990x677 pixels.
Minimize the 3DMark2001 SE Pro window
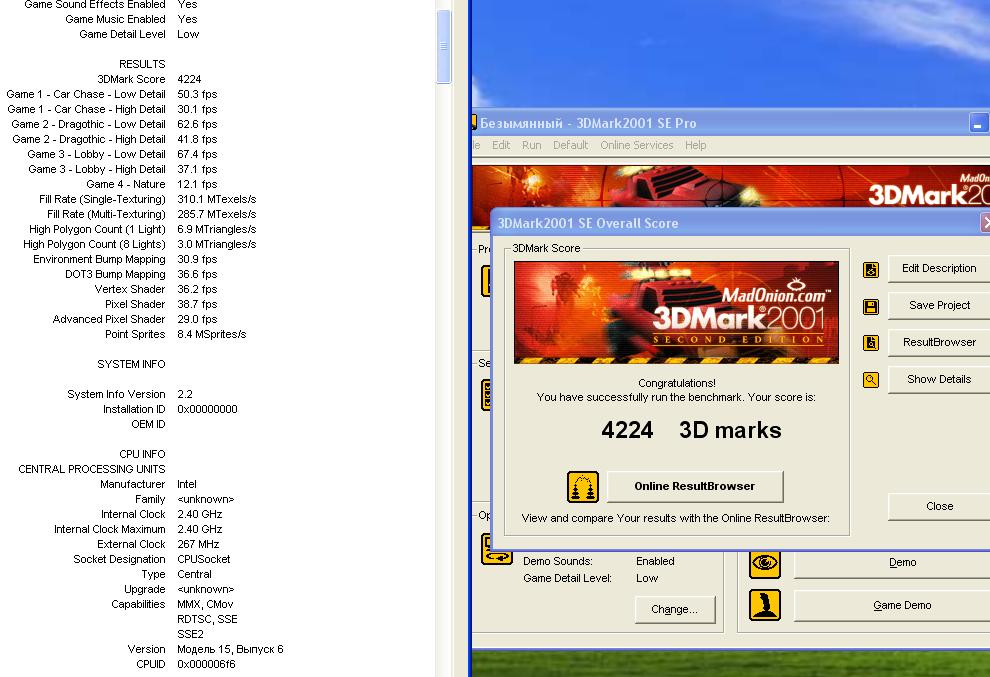click(977, 123)
